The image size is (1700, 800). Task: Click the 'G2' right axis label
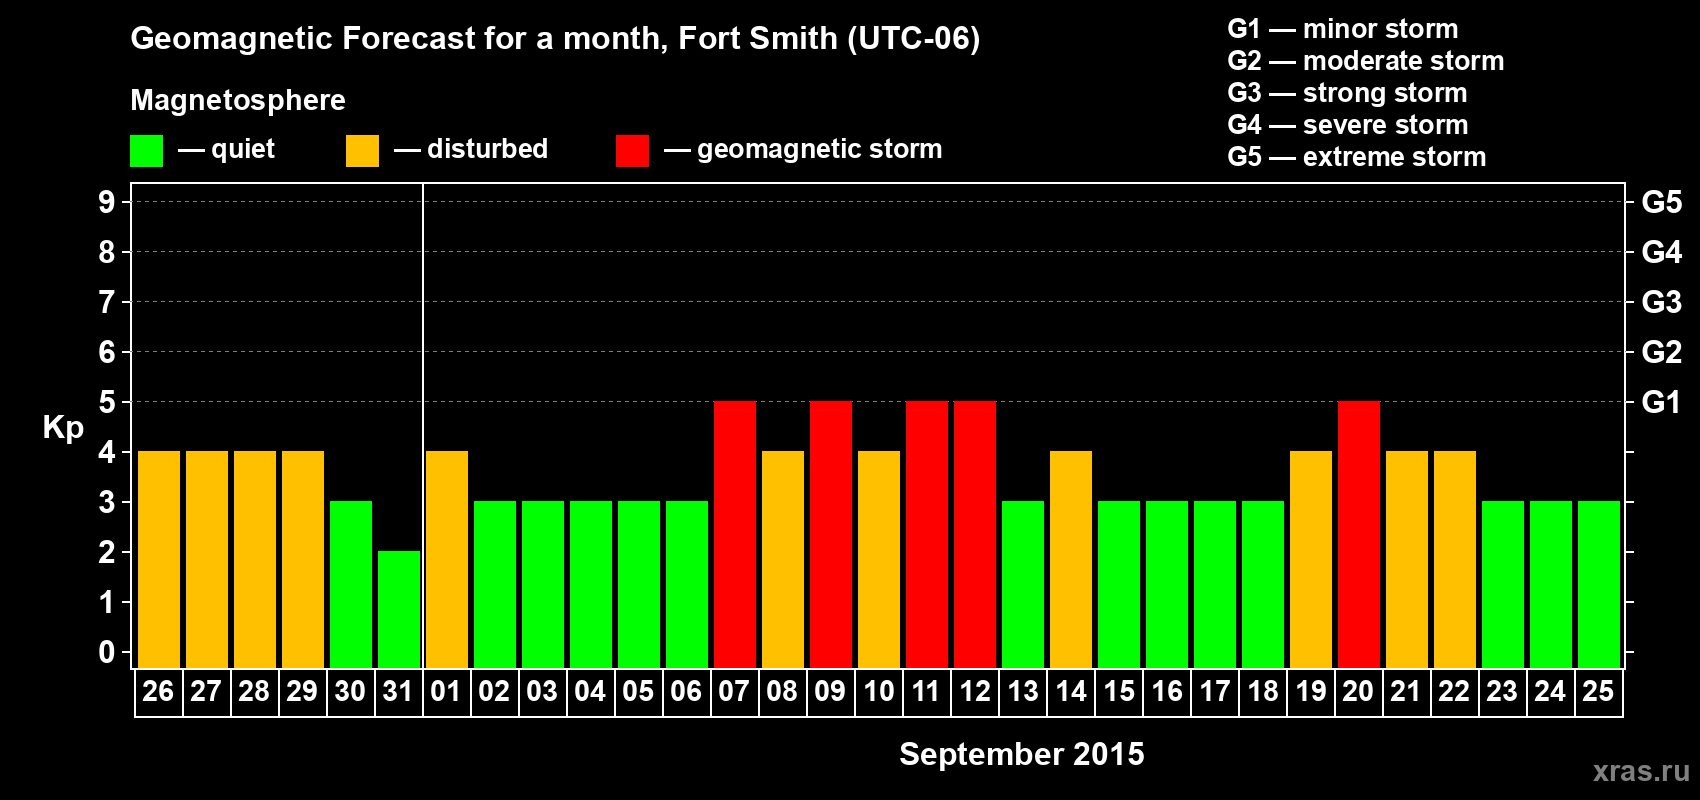[x=1662, y=352]
